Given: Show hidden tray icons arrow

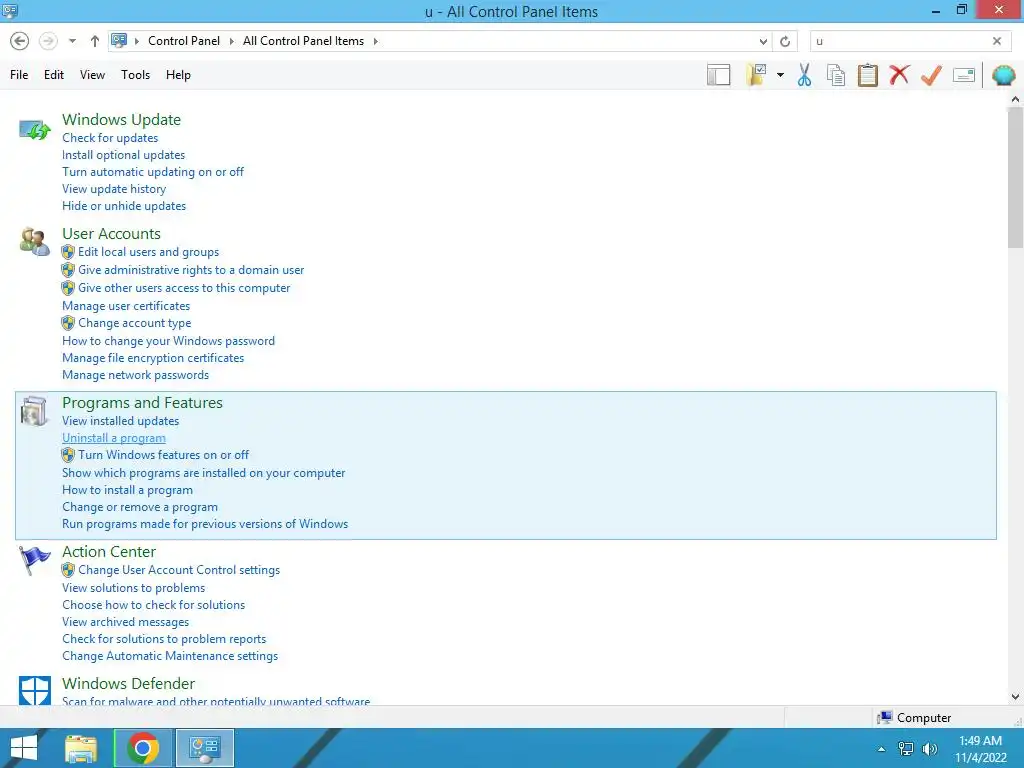Looking at the screenshot, I should [882, 749].
